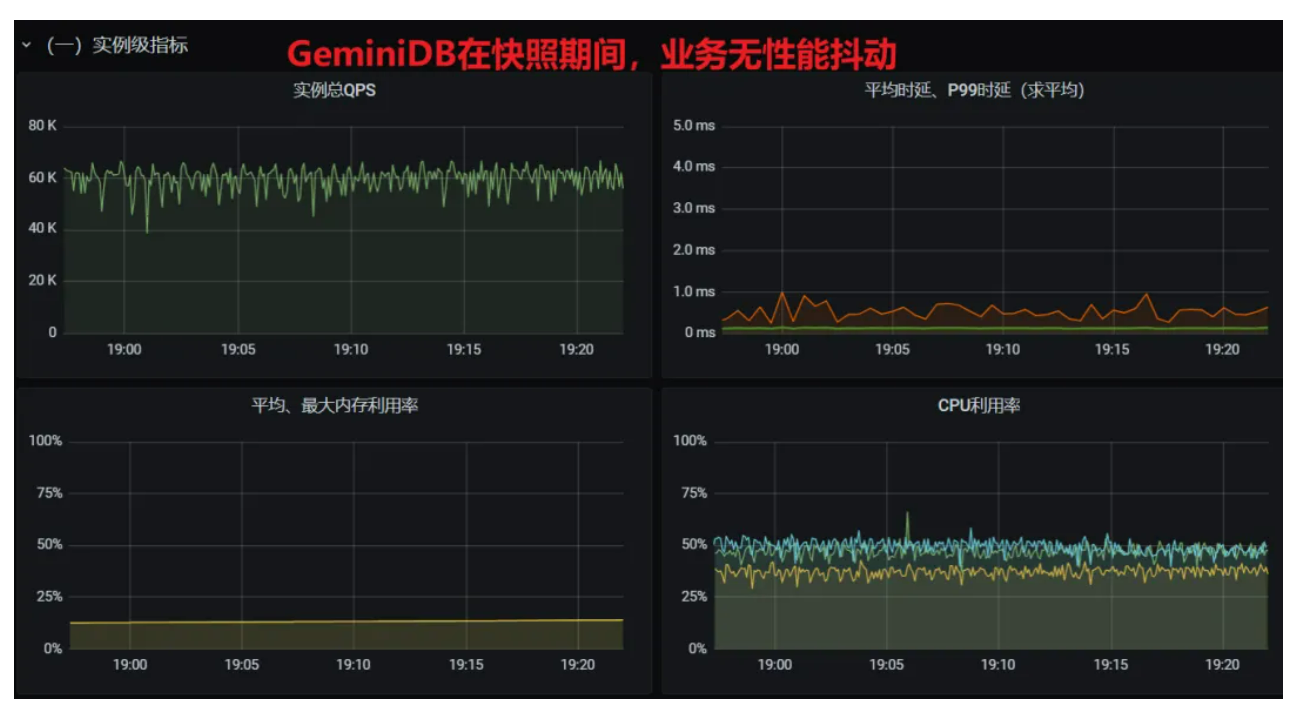Open the 实例总QPS panel title menu

pos(334,90)
